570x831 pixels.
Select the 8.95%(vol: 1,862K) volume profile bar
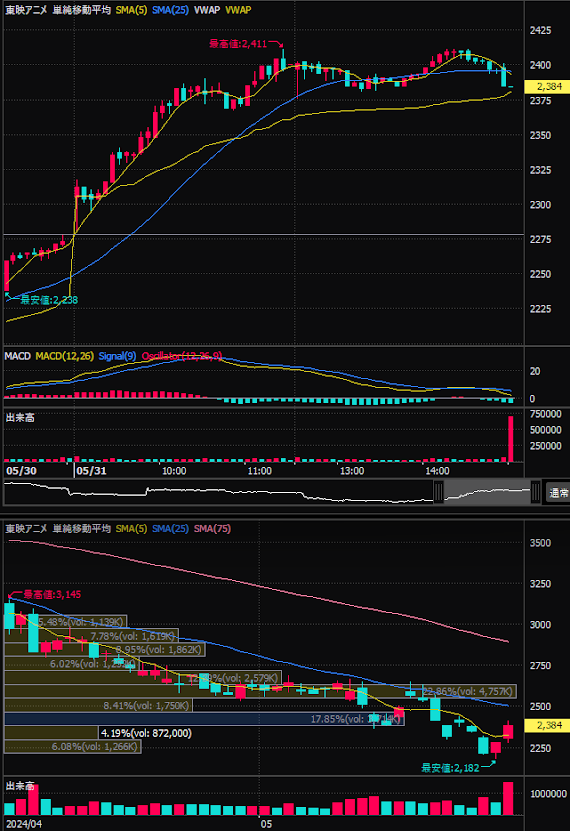click(105, 649)
